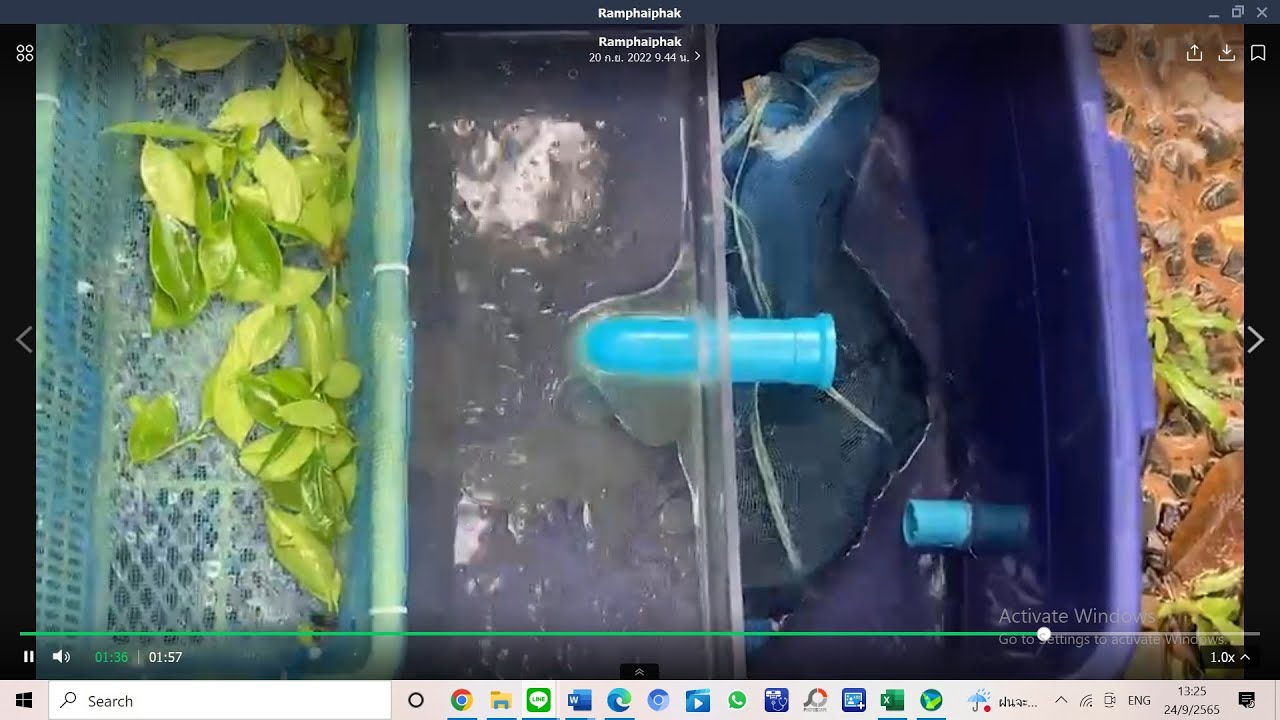Open the stethoscope medical app icon
The image size is (1280, 720).
(776, 700)
